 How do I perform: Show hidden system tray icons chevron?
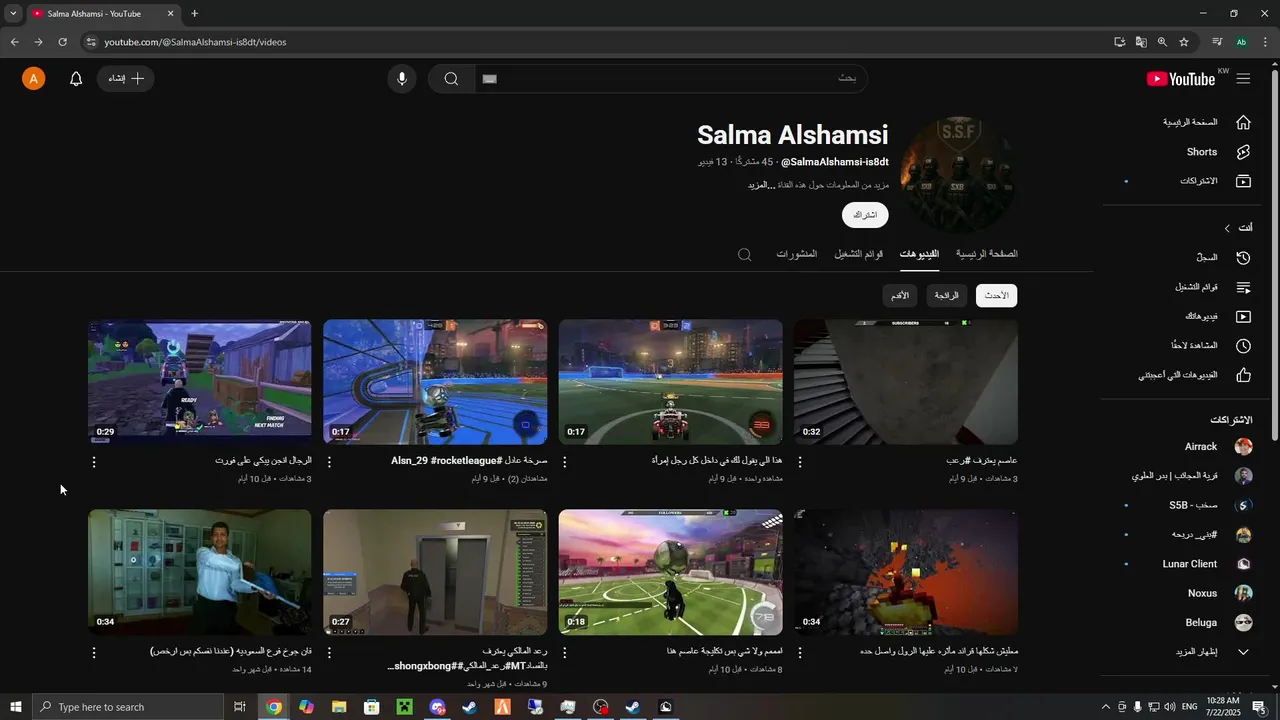click(1106, 707)
